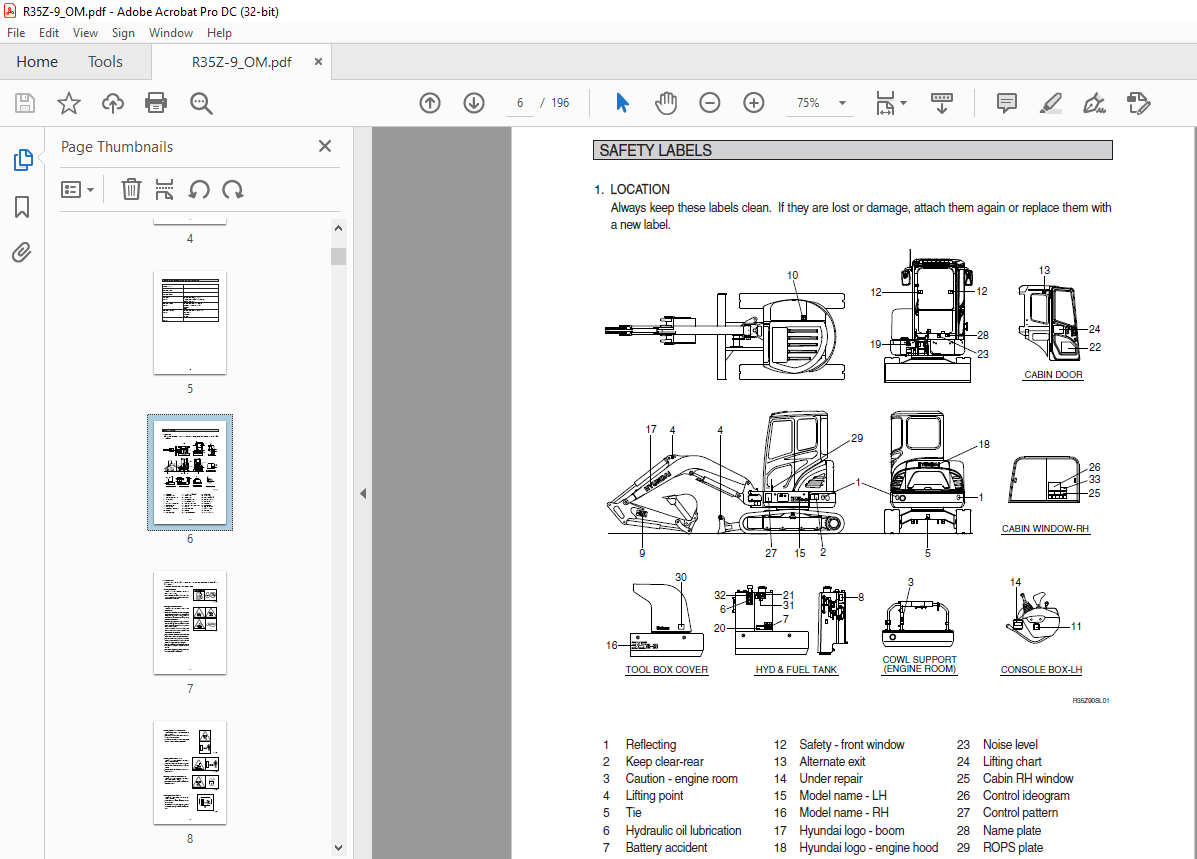Click the Zoom out minus icon

coord(709,103)
